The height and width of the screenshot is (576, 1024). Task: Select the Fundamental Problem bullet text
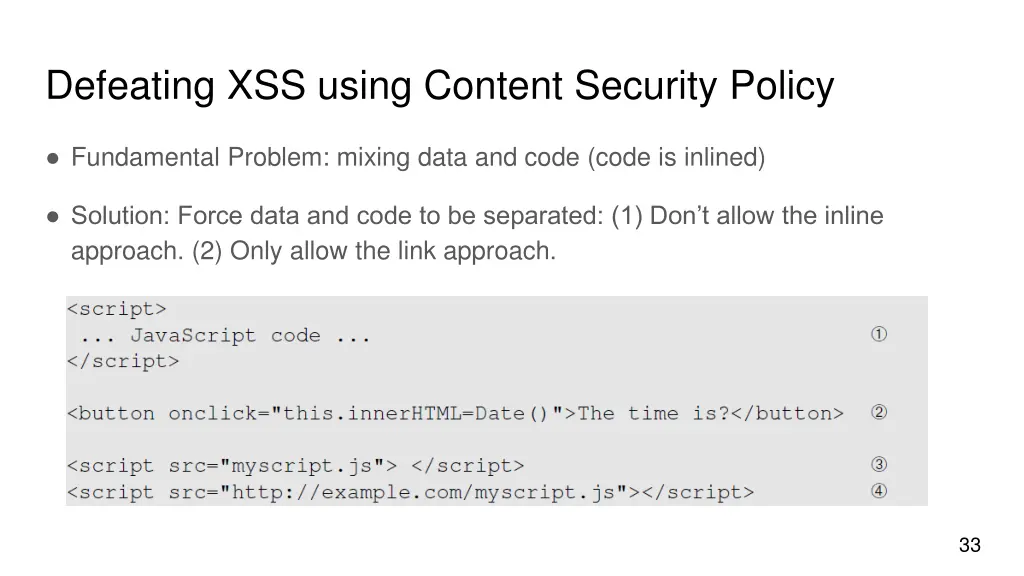pos(417,158)
